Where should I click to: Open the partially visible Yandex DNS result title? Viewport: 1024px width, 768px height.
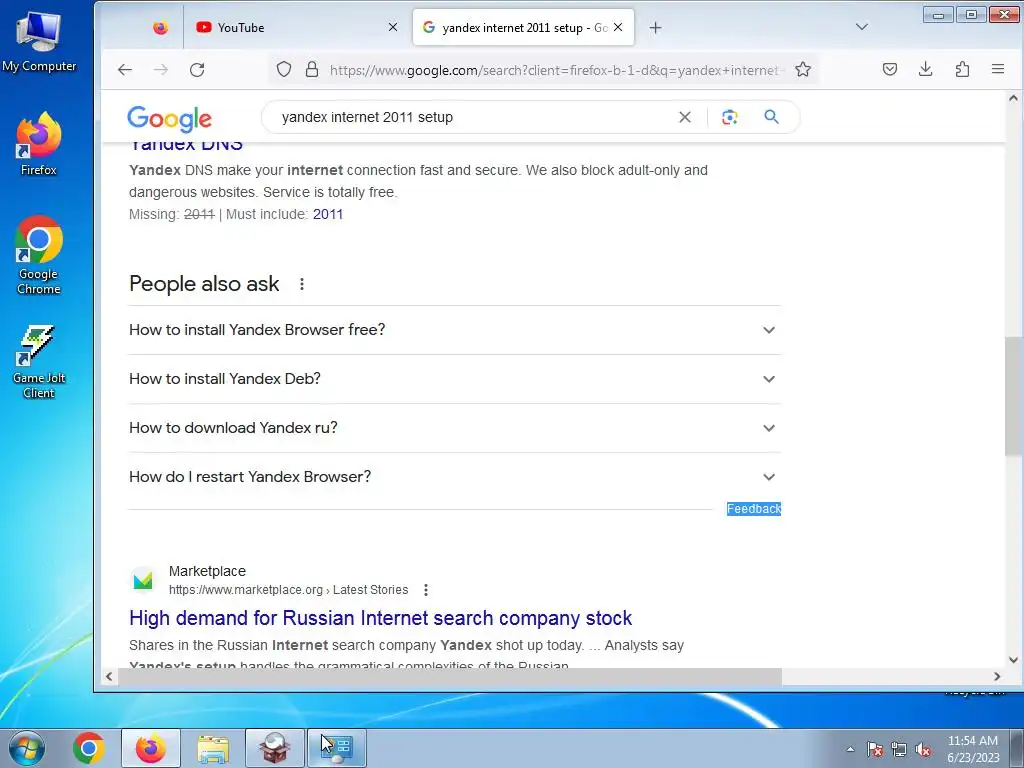186,146
